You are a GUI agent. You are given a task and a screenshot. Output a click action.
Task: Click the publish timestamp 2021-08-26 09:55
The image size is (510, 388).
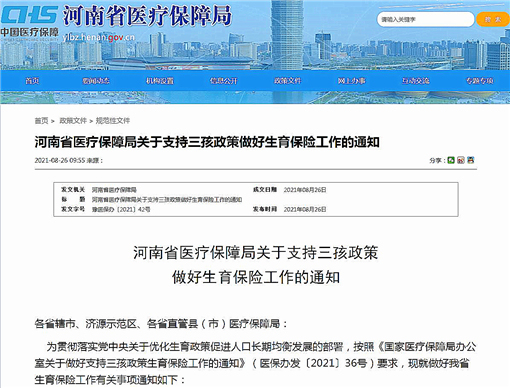[60, 161]
